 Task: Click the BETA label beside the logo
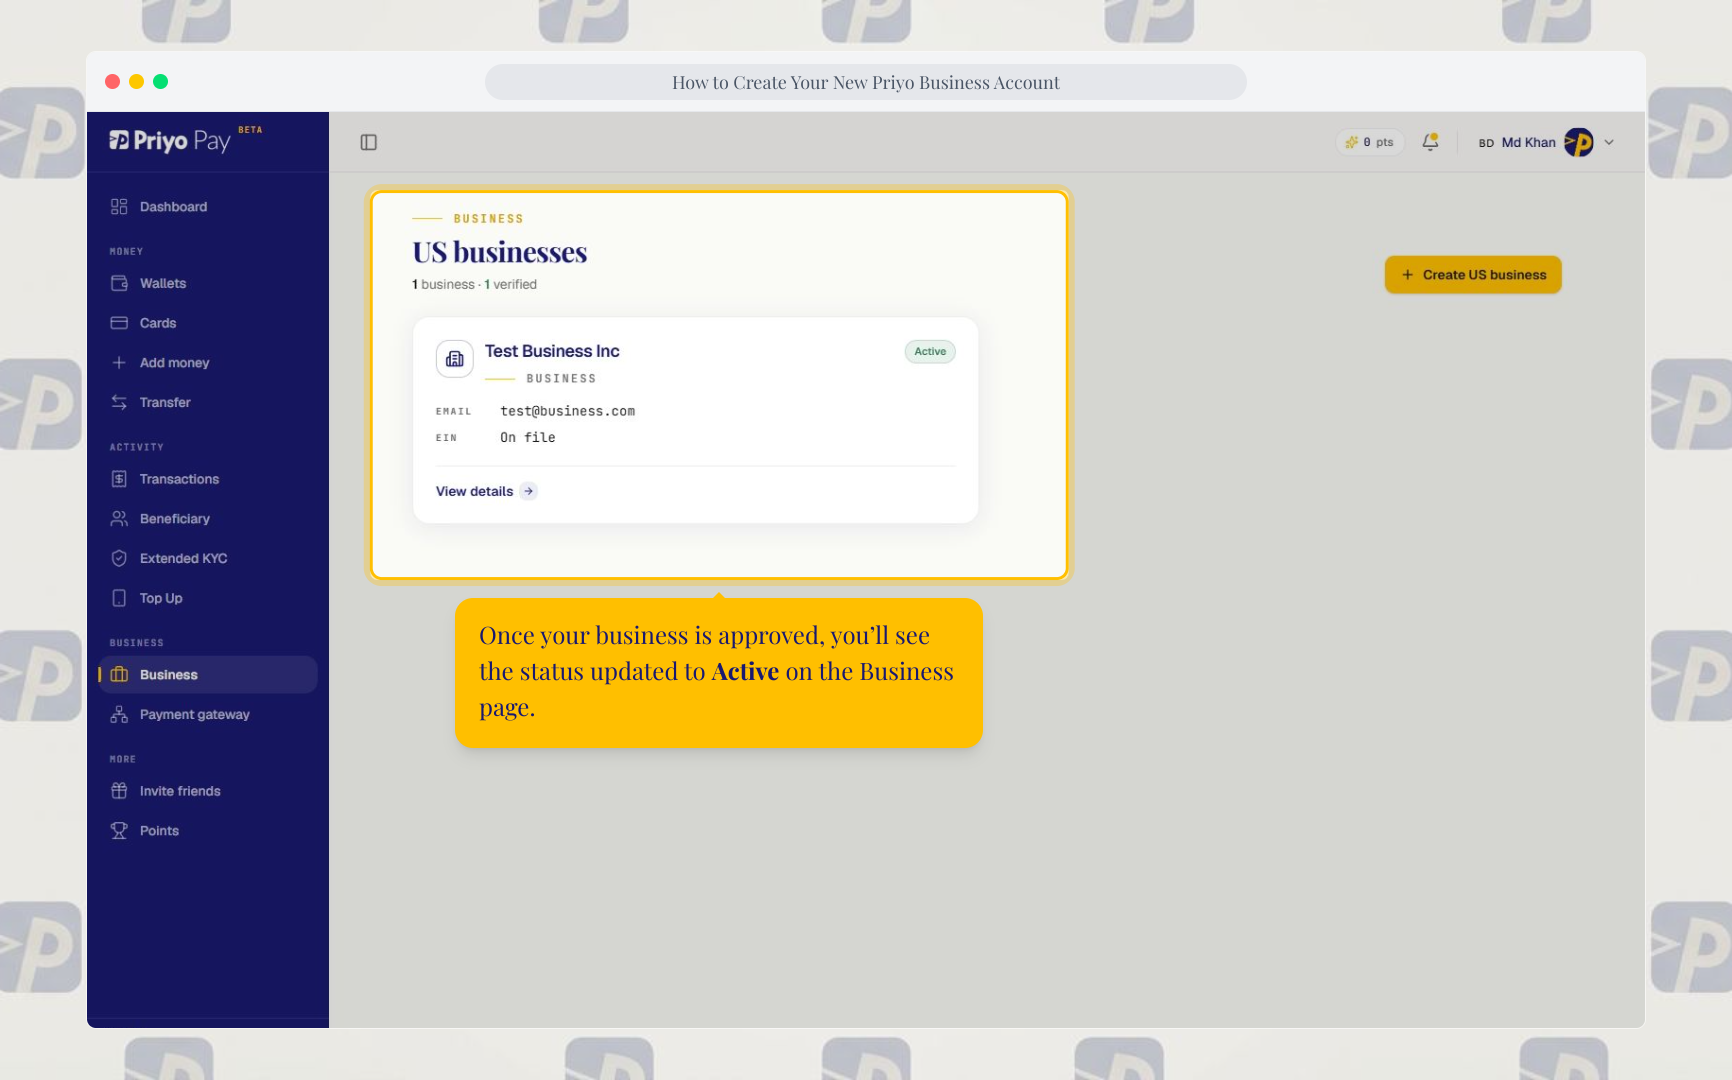click(x=250, y=130)
